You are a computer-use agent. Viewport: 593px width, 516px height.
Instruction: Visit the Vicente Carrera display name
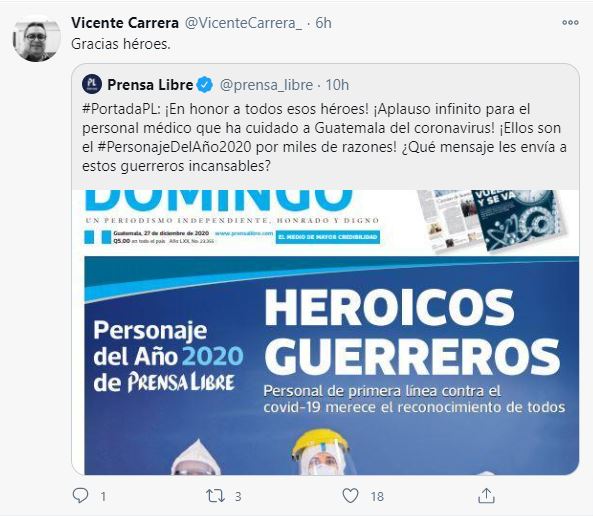(x=125, y=23)
